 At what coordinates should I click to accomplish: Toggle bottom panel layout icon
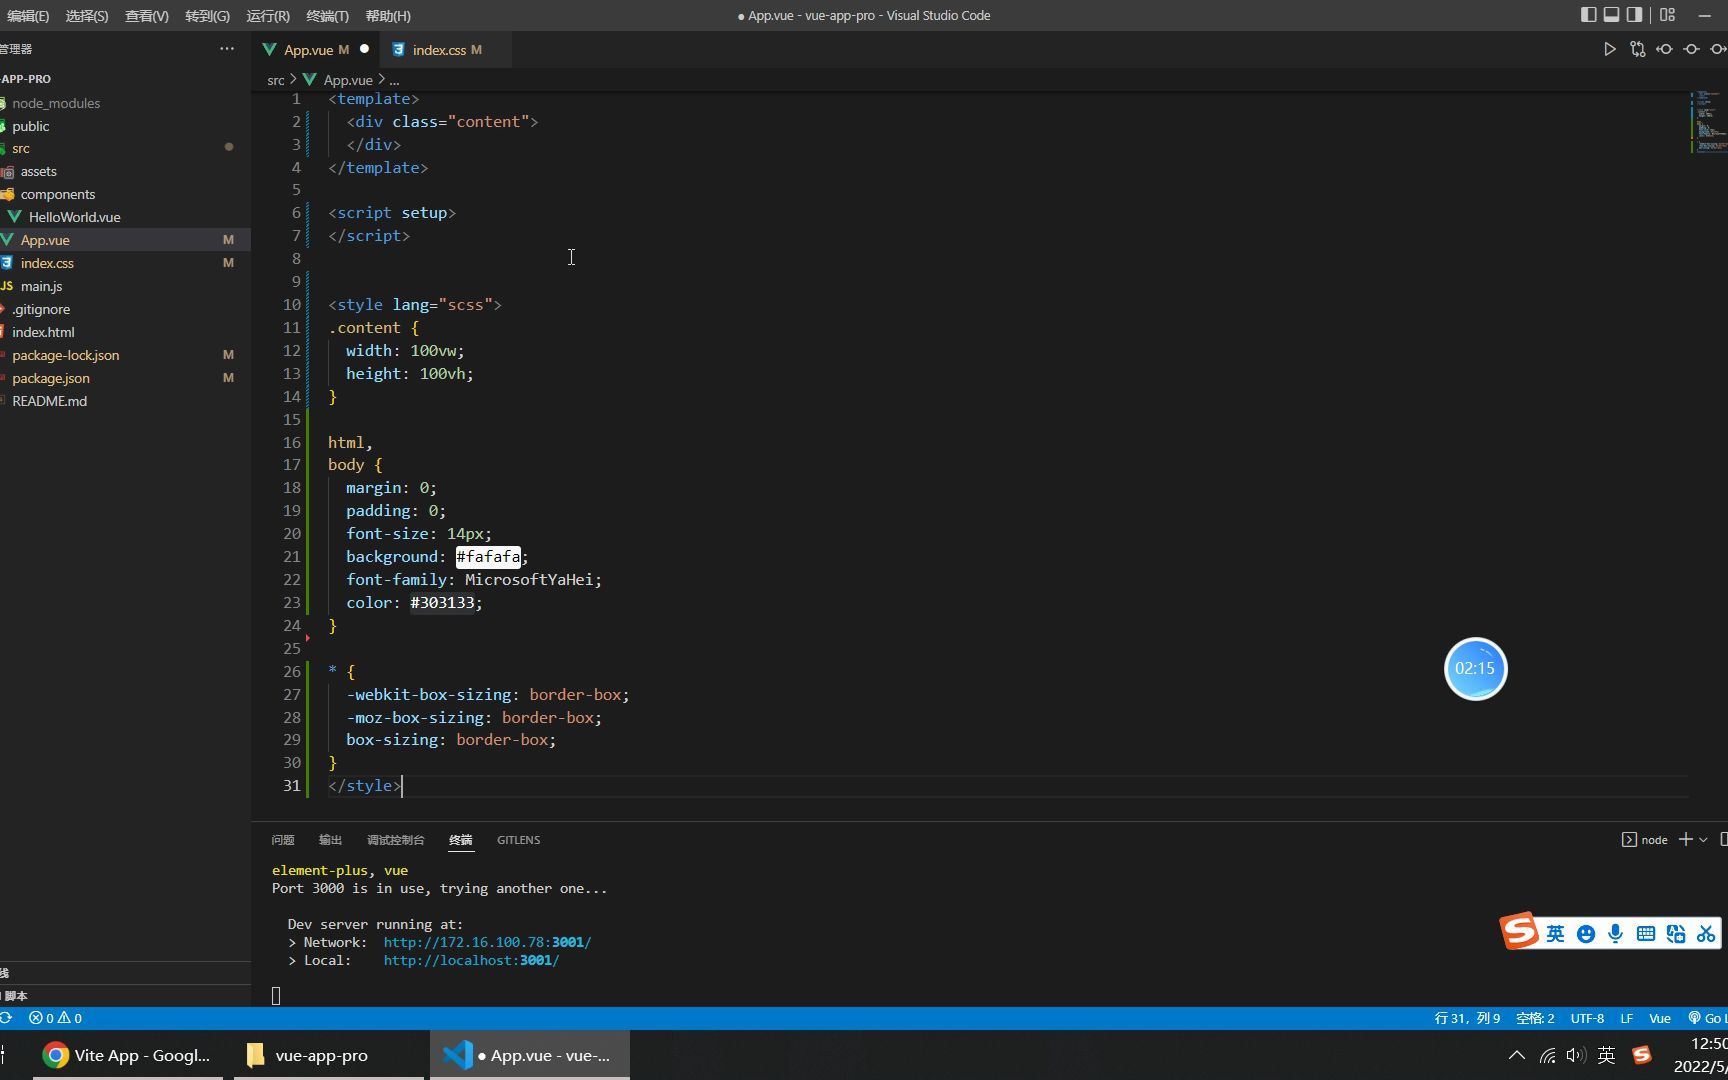[1611, 15]
